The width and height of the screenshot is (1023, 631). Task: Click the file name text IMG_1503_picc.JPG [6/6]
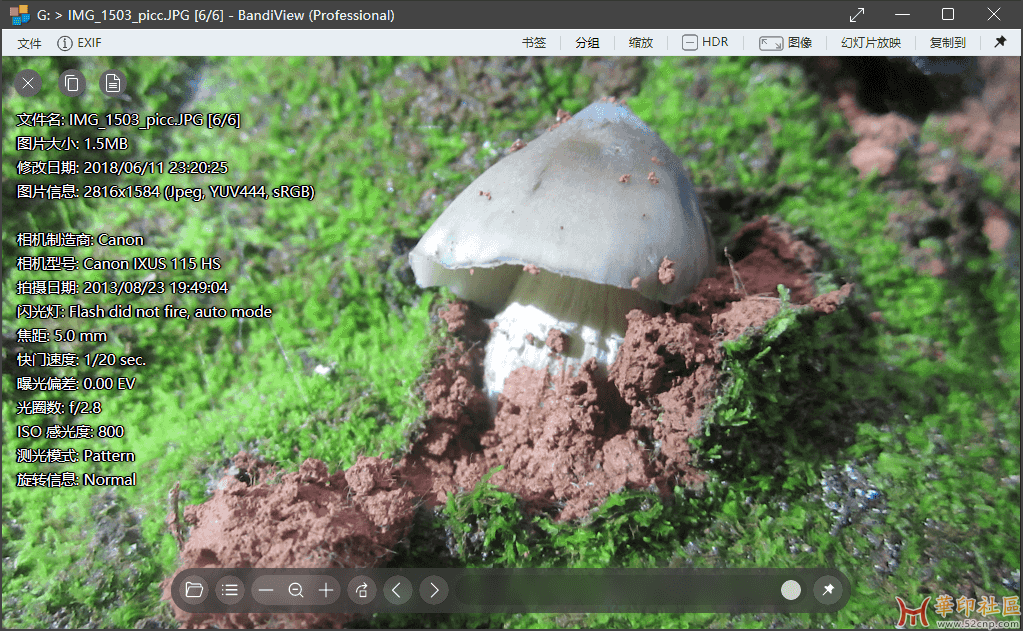(x=155, y=120)
